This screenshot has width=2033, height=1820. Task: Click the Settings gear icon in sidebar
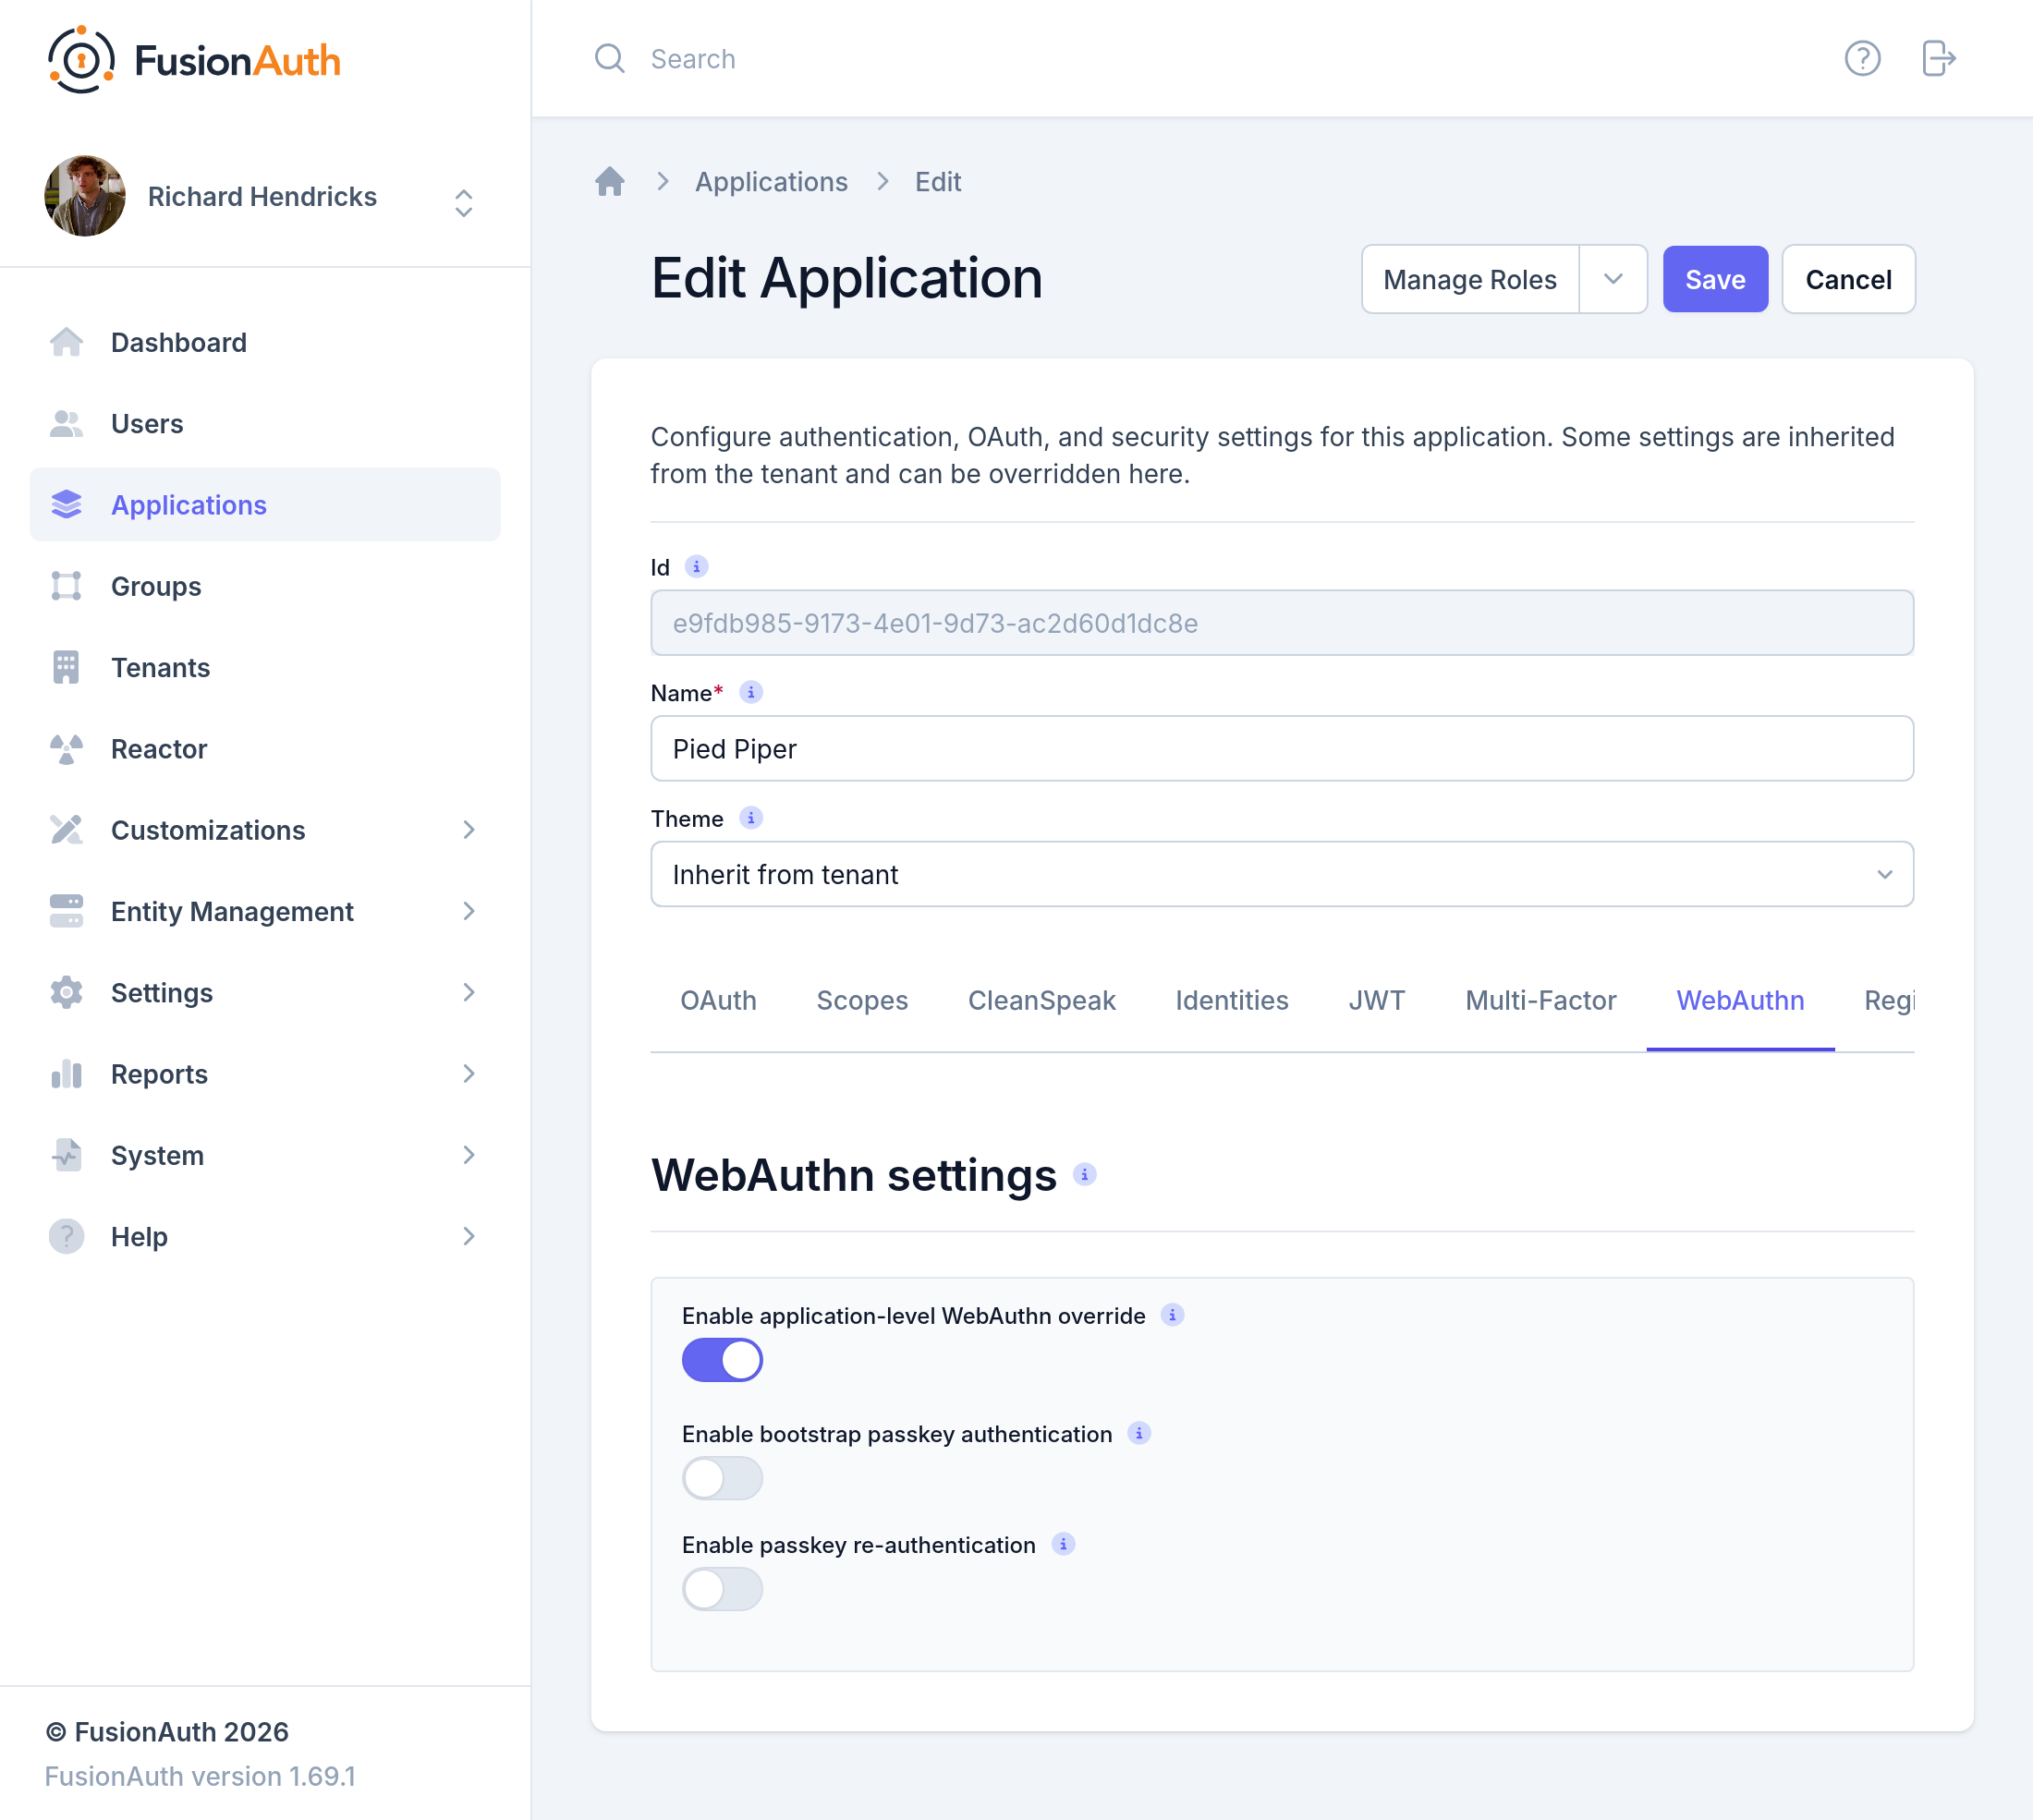pos(66,992)
